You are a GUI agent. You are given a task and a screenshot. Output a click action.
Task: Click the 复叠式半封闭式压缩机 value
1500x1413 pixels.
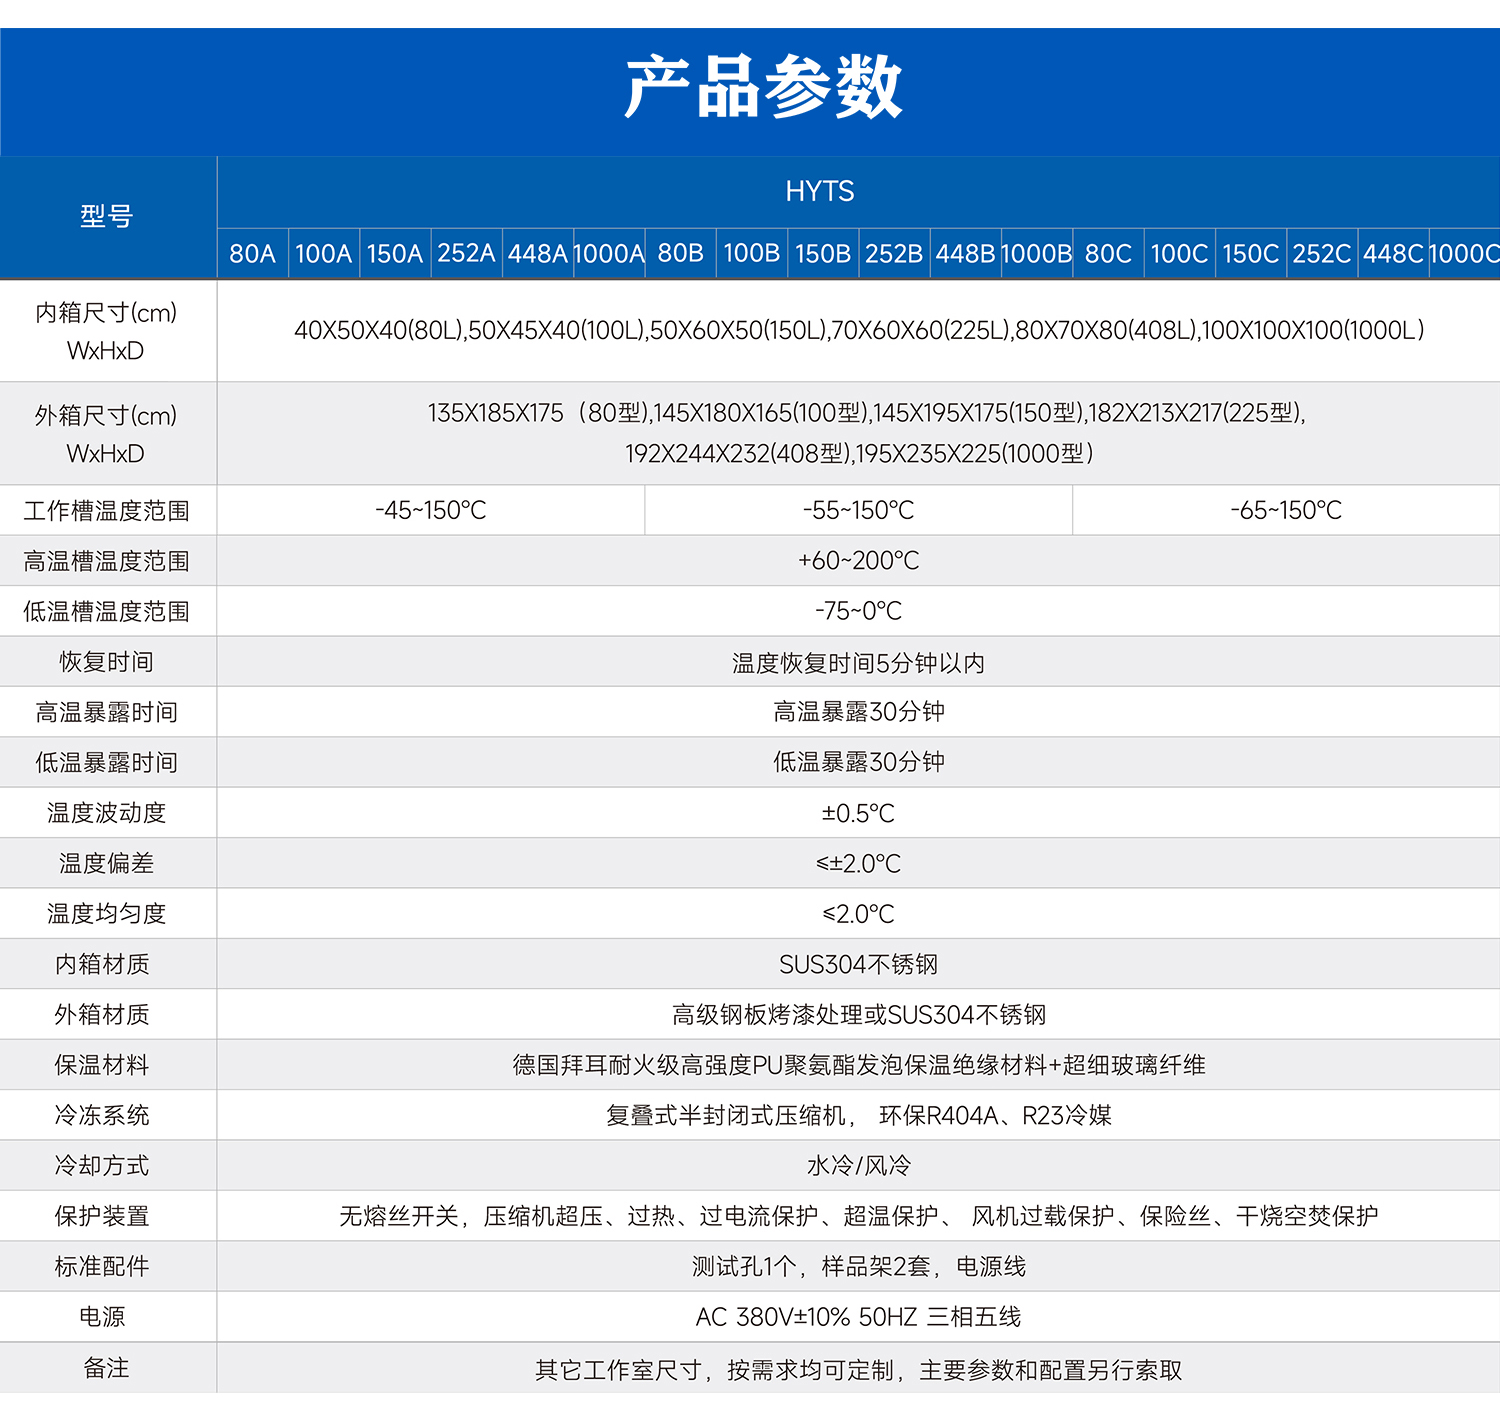(859, 1115)
